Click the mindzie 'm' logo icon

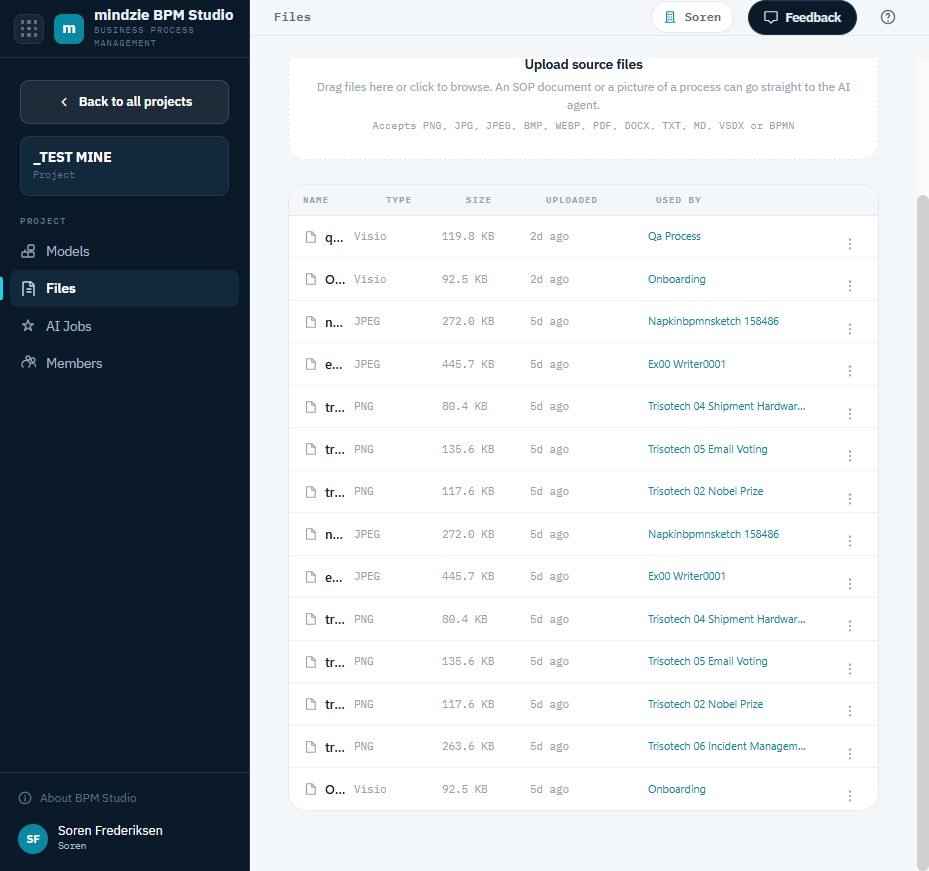tap(69, 28)
